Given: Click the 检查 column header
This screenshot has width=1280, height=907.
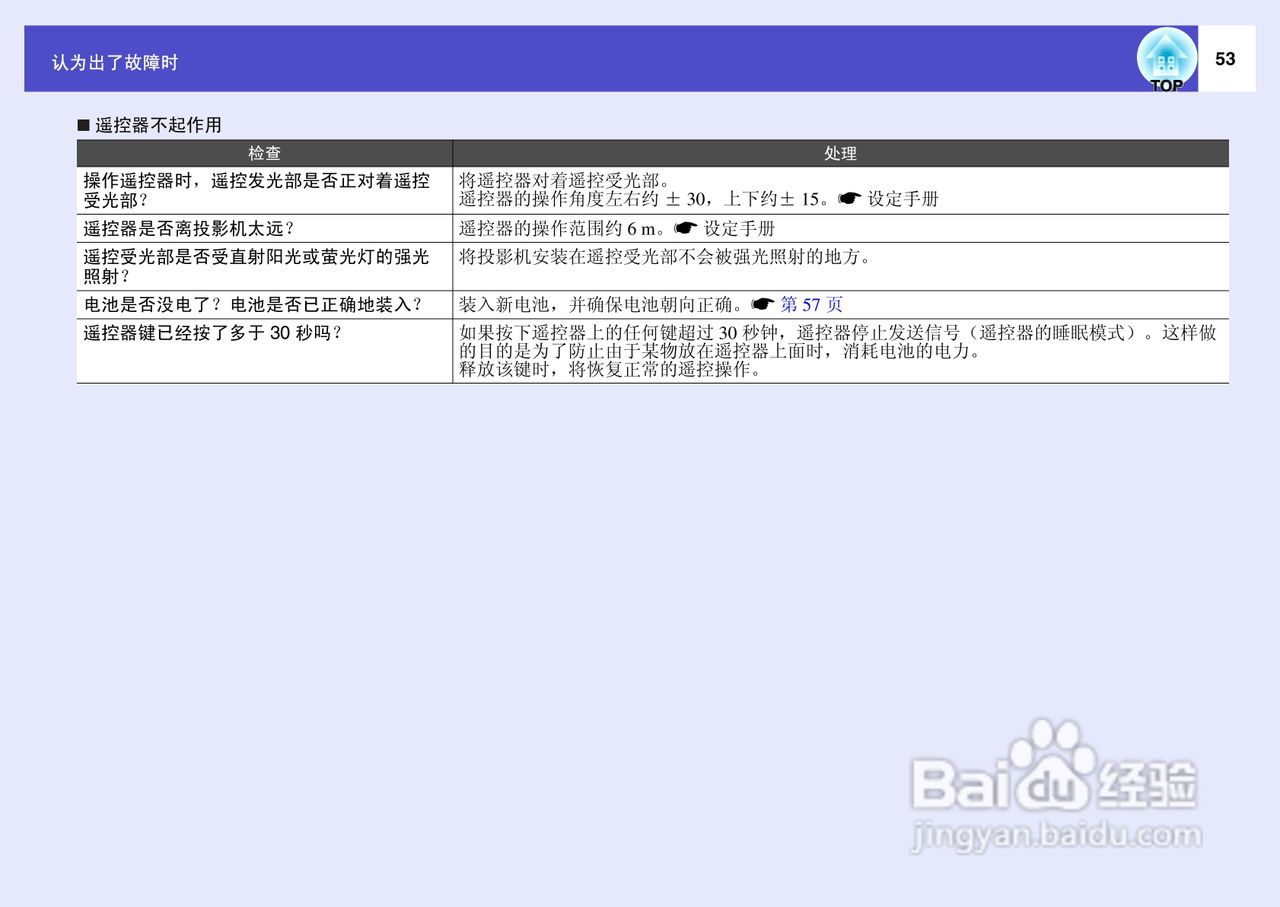Looking at the screenshot, I should click(265, 153).
